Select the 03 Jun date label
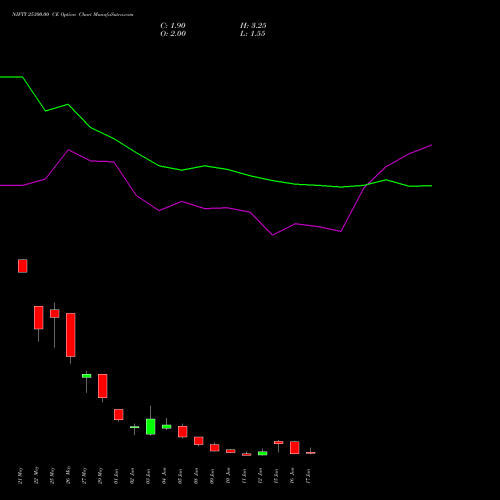 pyautogui.click(x=149, y=476)
